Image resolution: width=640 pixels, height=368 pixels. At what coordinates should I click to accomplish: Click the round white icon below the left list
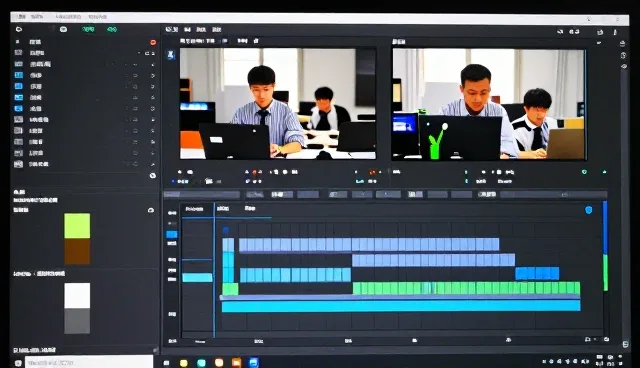coord(153,175)
